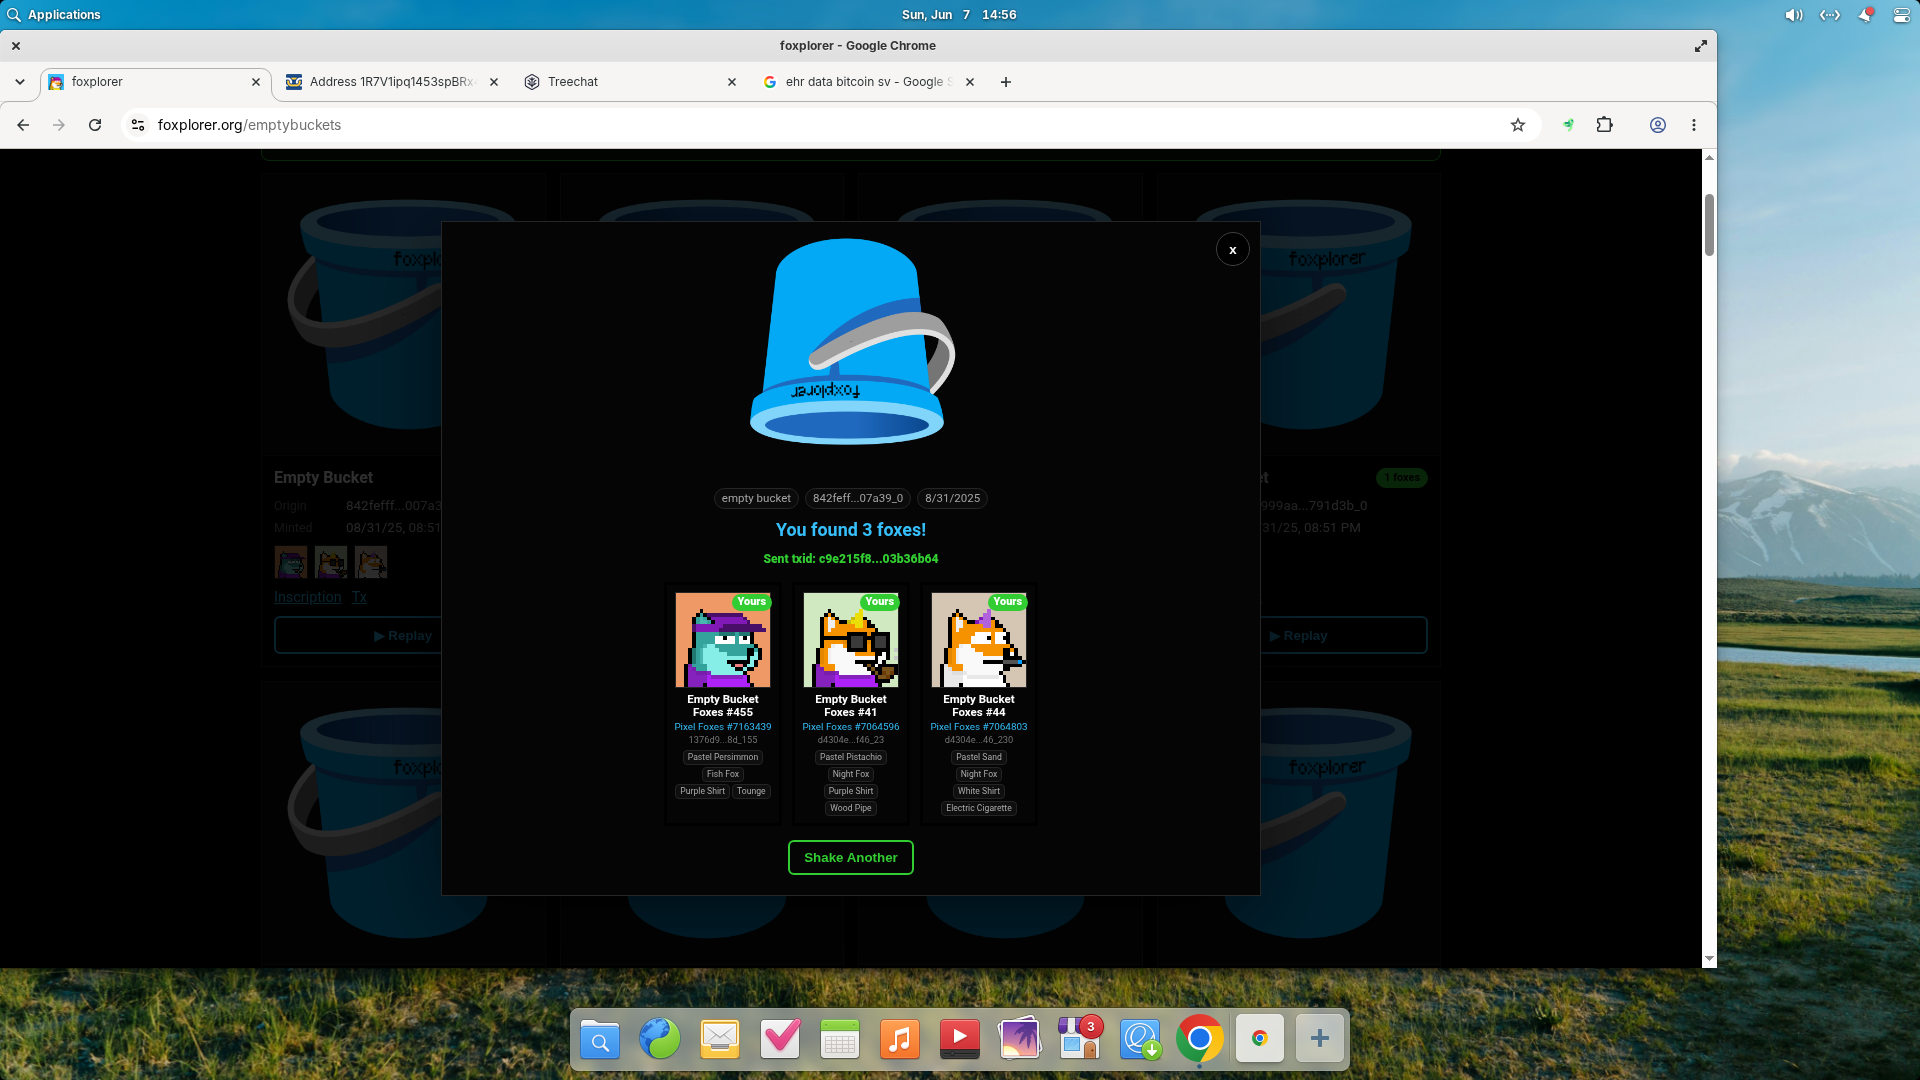Open the Chrome profile icon
The image size is (1920, 1080).
click(1657, 125)
